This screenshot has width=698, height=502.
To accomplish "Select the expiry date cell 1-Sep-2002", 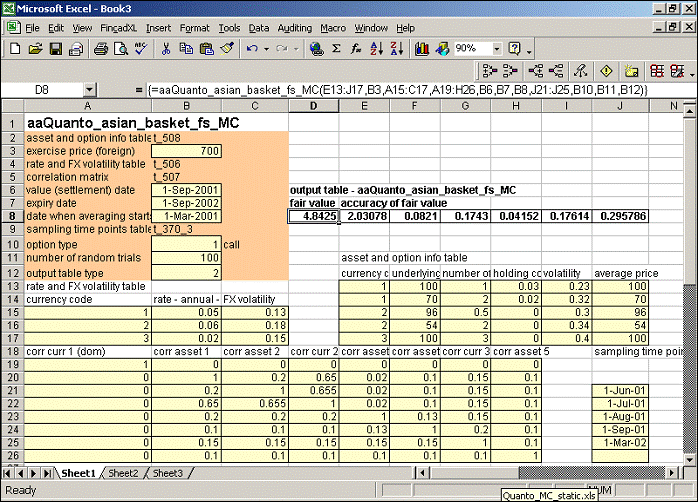I will coord(187,203).
